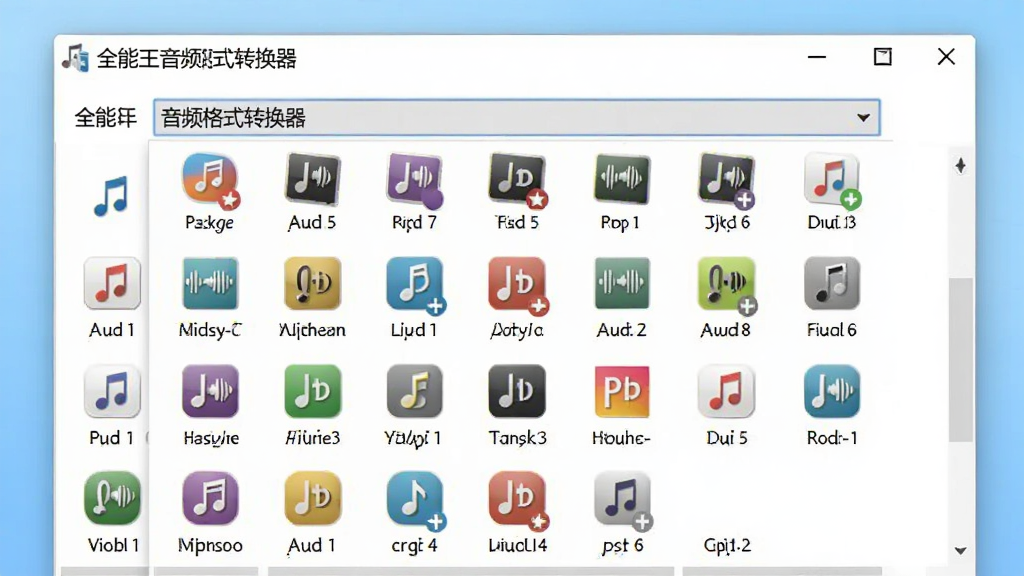Select the Aud. 2 teal waveform icon
Image resolution: width=1024 pixels, height=576 pixels.
click(621, 283)
